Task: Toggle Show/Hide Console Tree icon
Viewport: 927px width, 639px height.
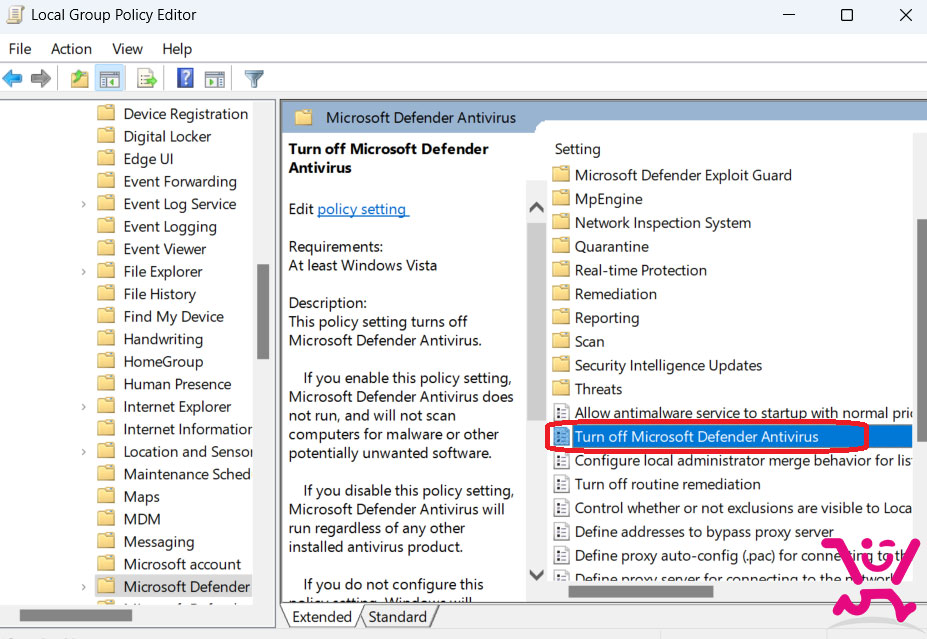Action: (x=109, y=78)
